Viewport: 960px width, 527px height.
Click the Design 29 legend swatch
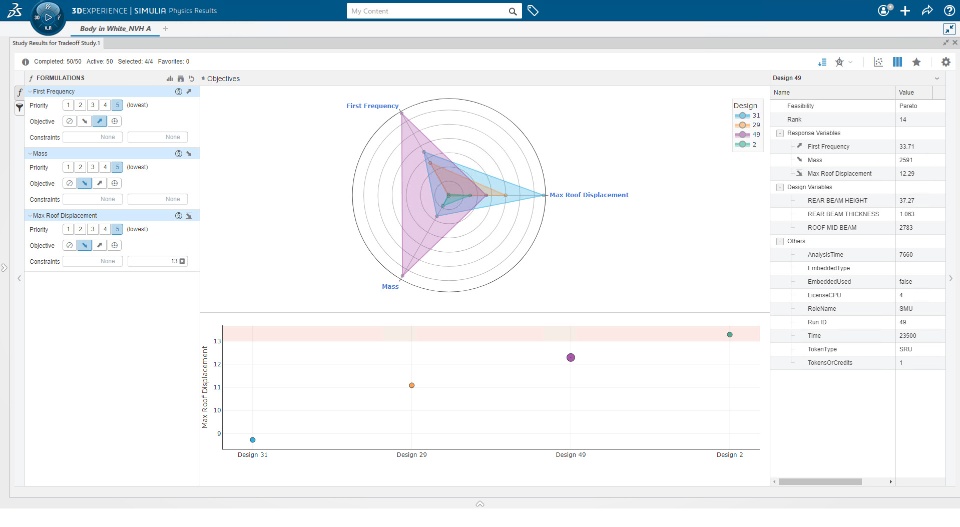742,125
